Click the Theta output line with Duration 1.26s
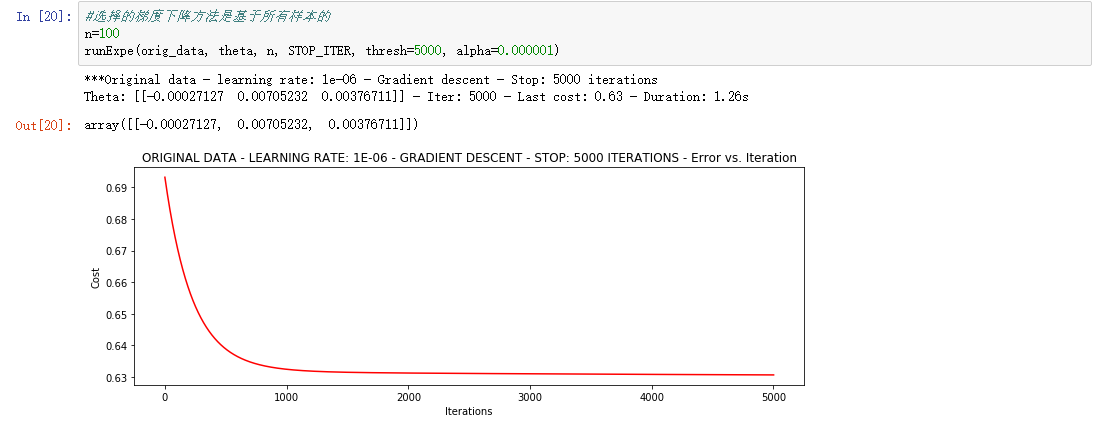Viewport: 1094px width, 425px height. [416, 96]
